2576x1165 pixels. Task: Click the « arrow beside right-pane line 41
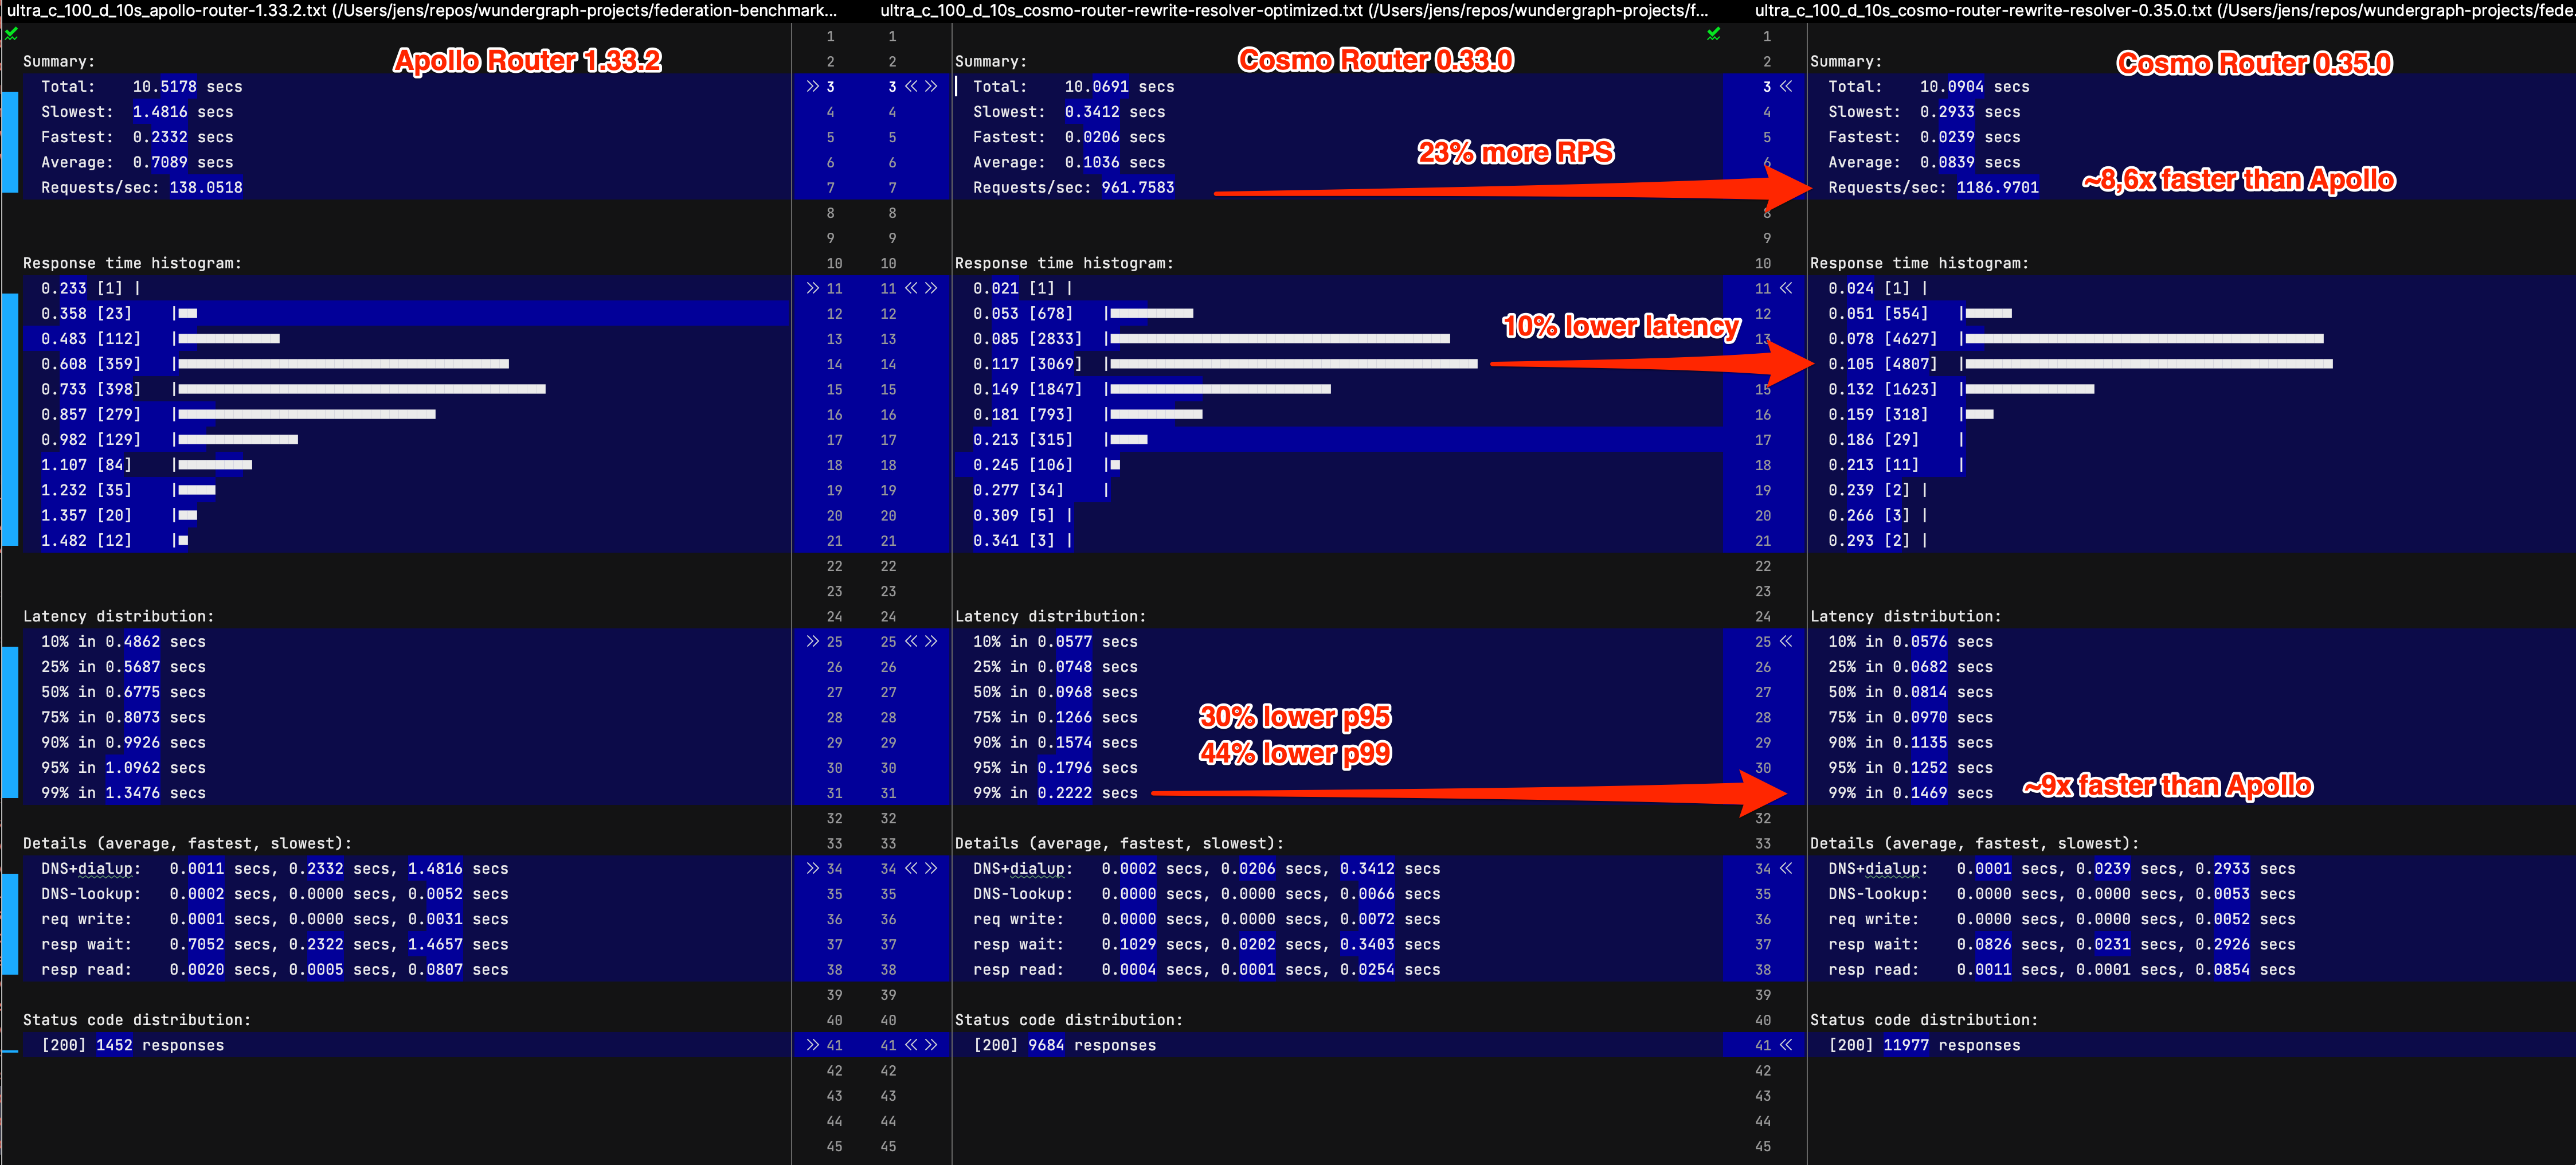coord(1786,1045)
